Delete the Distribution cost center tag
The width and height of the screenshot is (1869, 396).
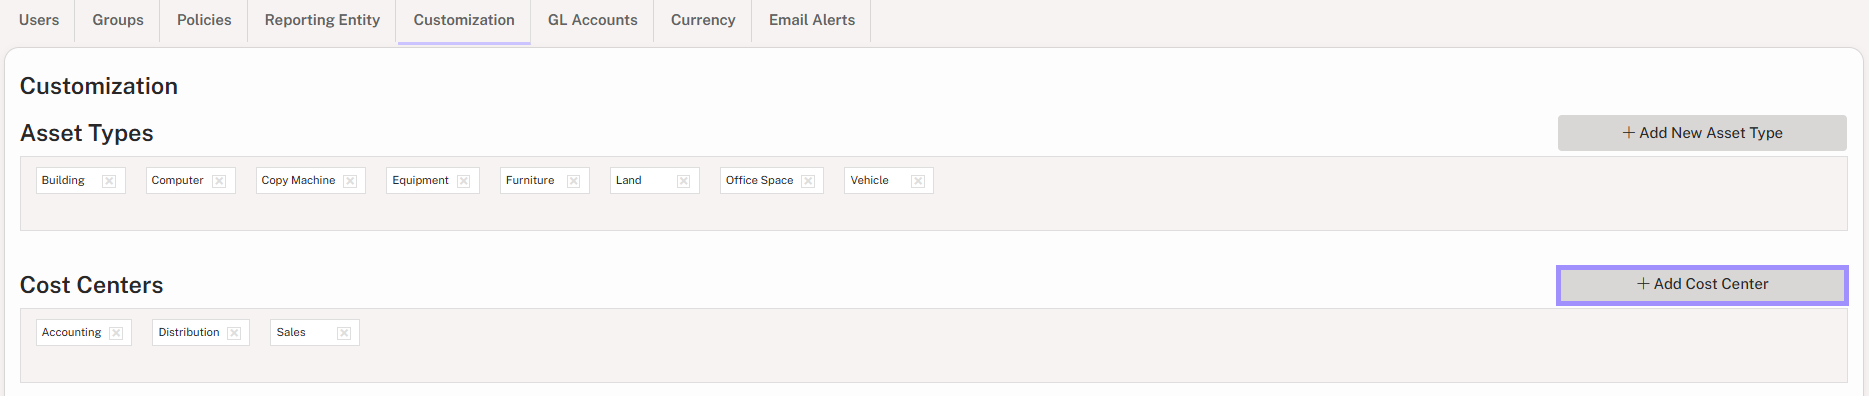[234, 333]
